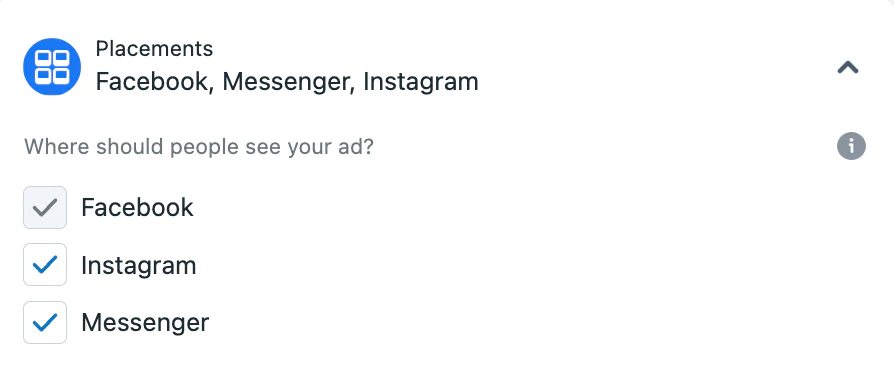Click the "Facebook, Messenger, Instagram" summary line

287,82
